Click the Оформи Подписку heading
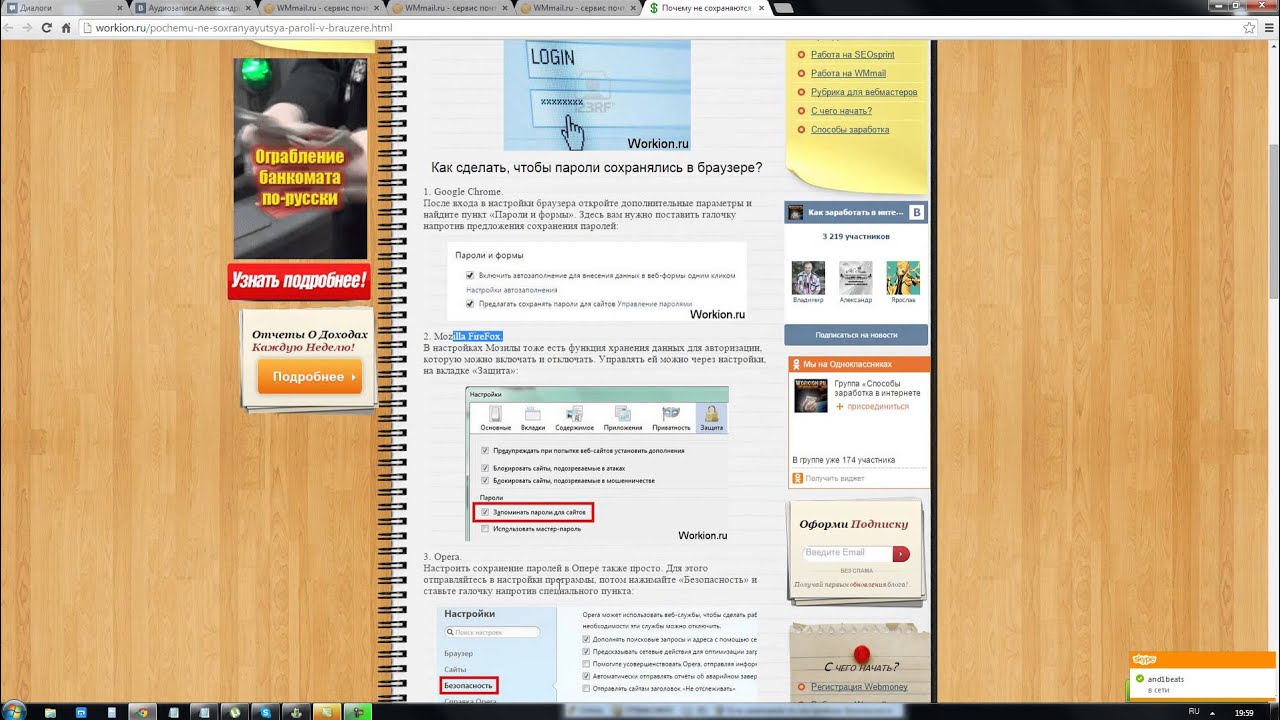 [x=854, y=524]
